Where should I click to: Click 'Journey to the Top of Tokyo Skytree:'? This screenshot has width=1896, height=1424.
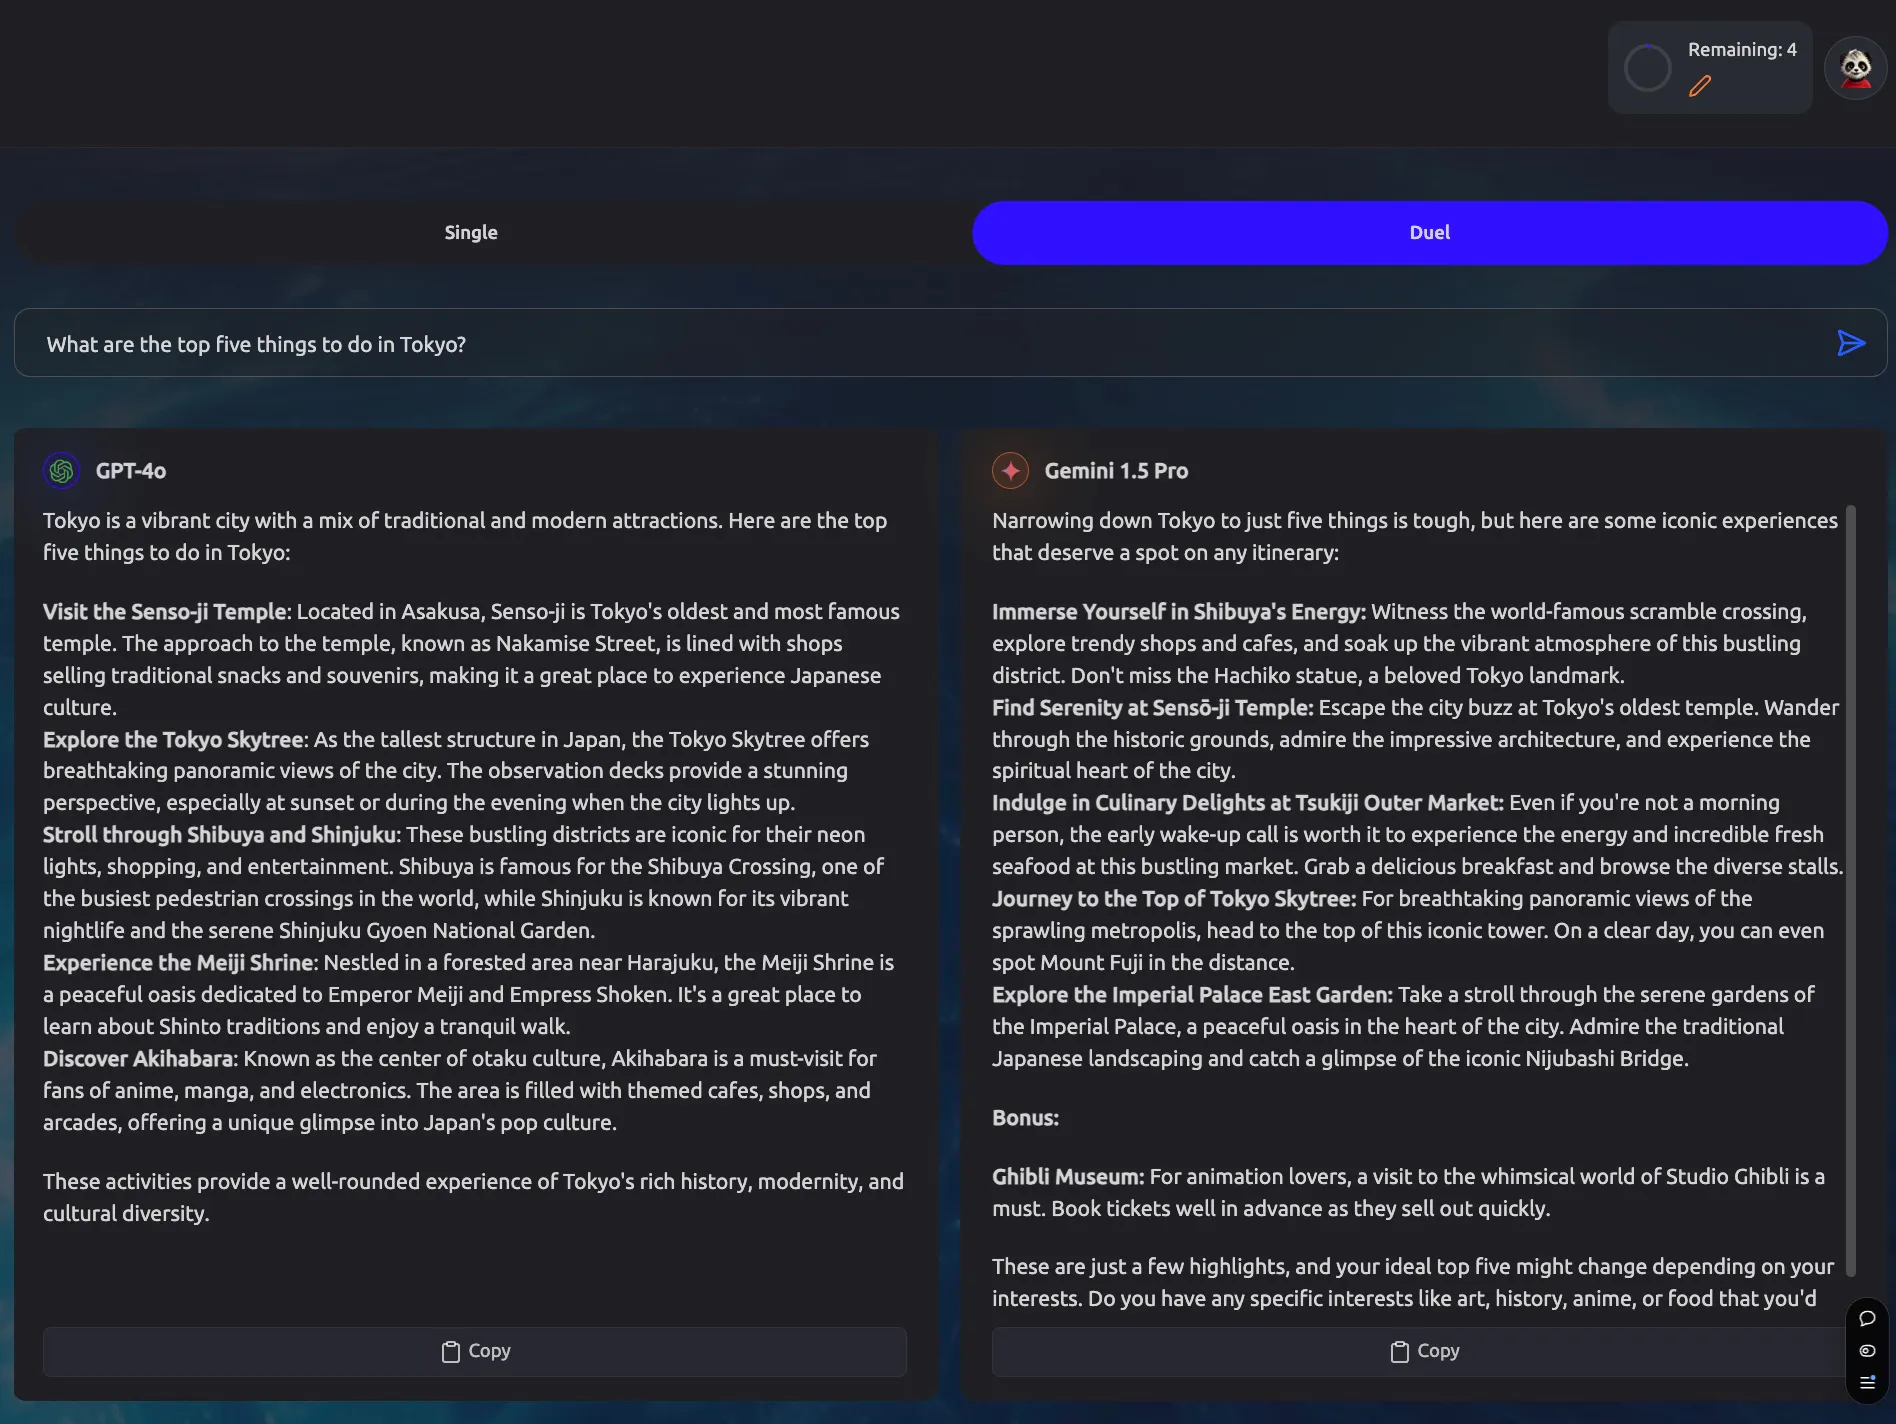pyautogui.click(x=1174, y=899)
